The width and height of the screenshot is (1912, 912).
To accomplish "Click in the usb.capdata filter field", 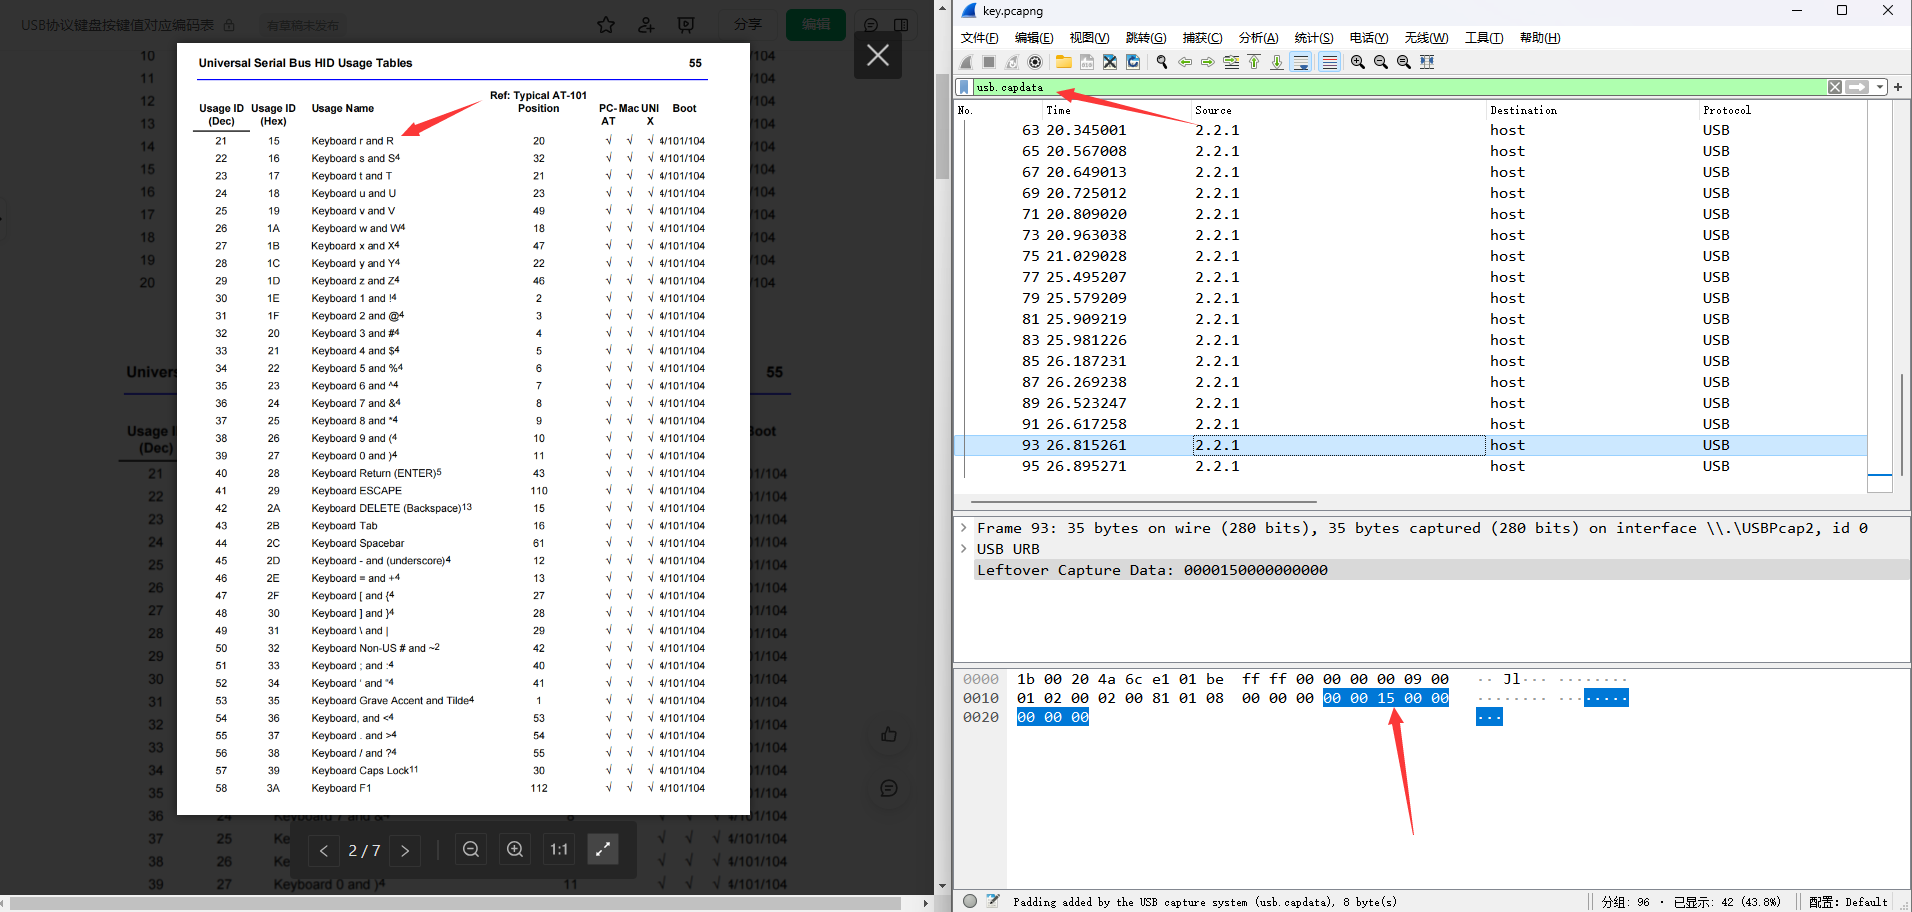I will (1400, 87).
